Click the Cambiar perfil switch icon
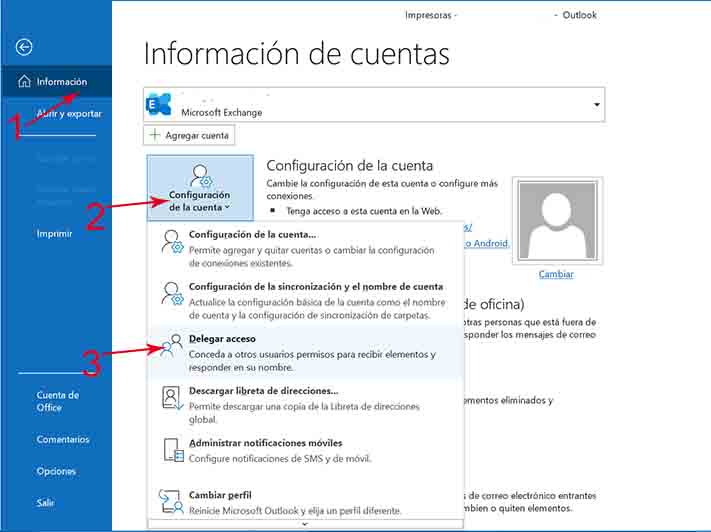711x532 pixels. pos(171,502)
